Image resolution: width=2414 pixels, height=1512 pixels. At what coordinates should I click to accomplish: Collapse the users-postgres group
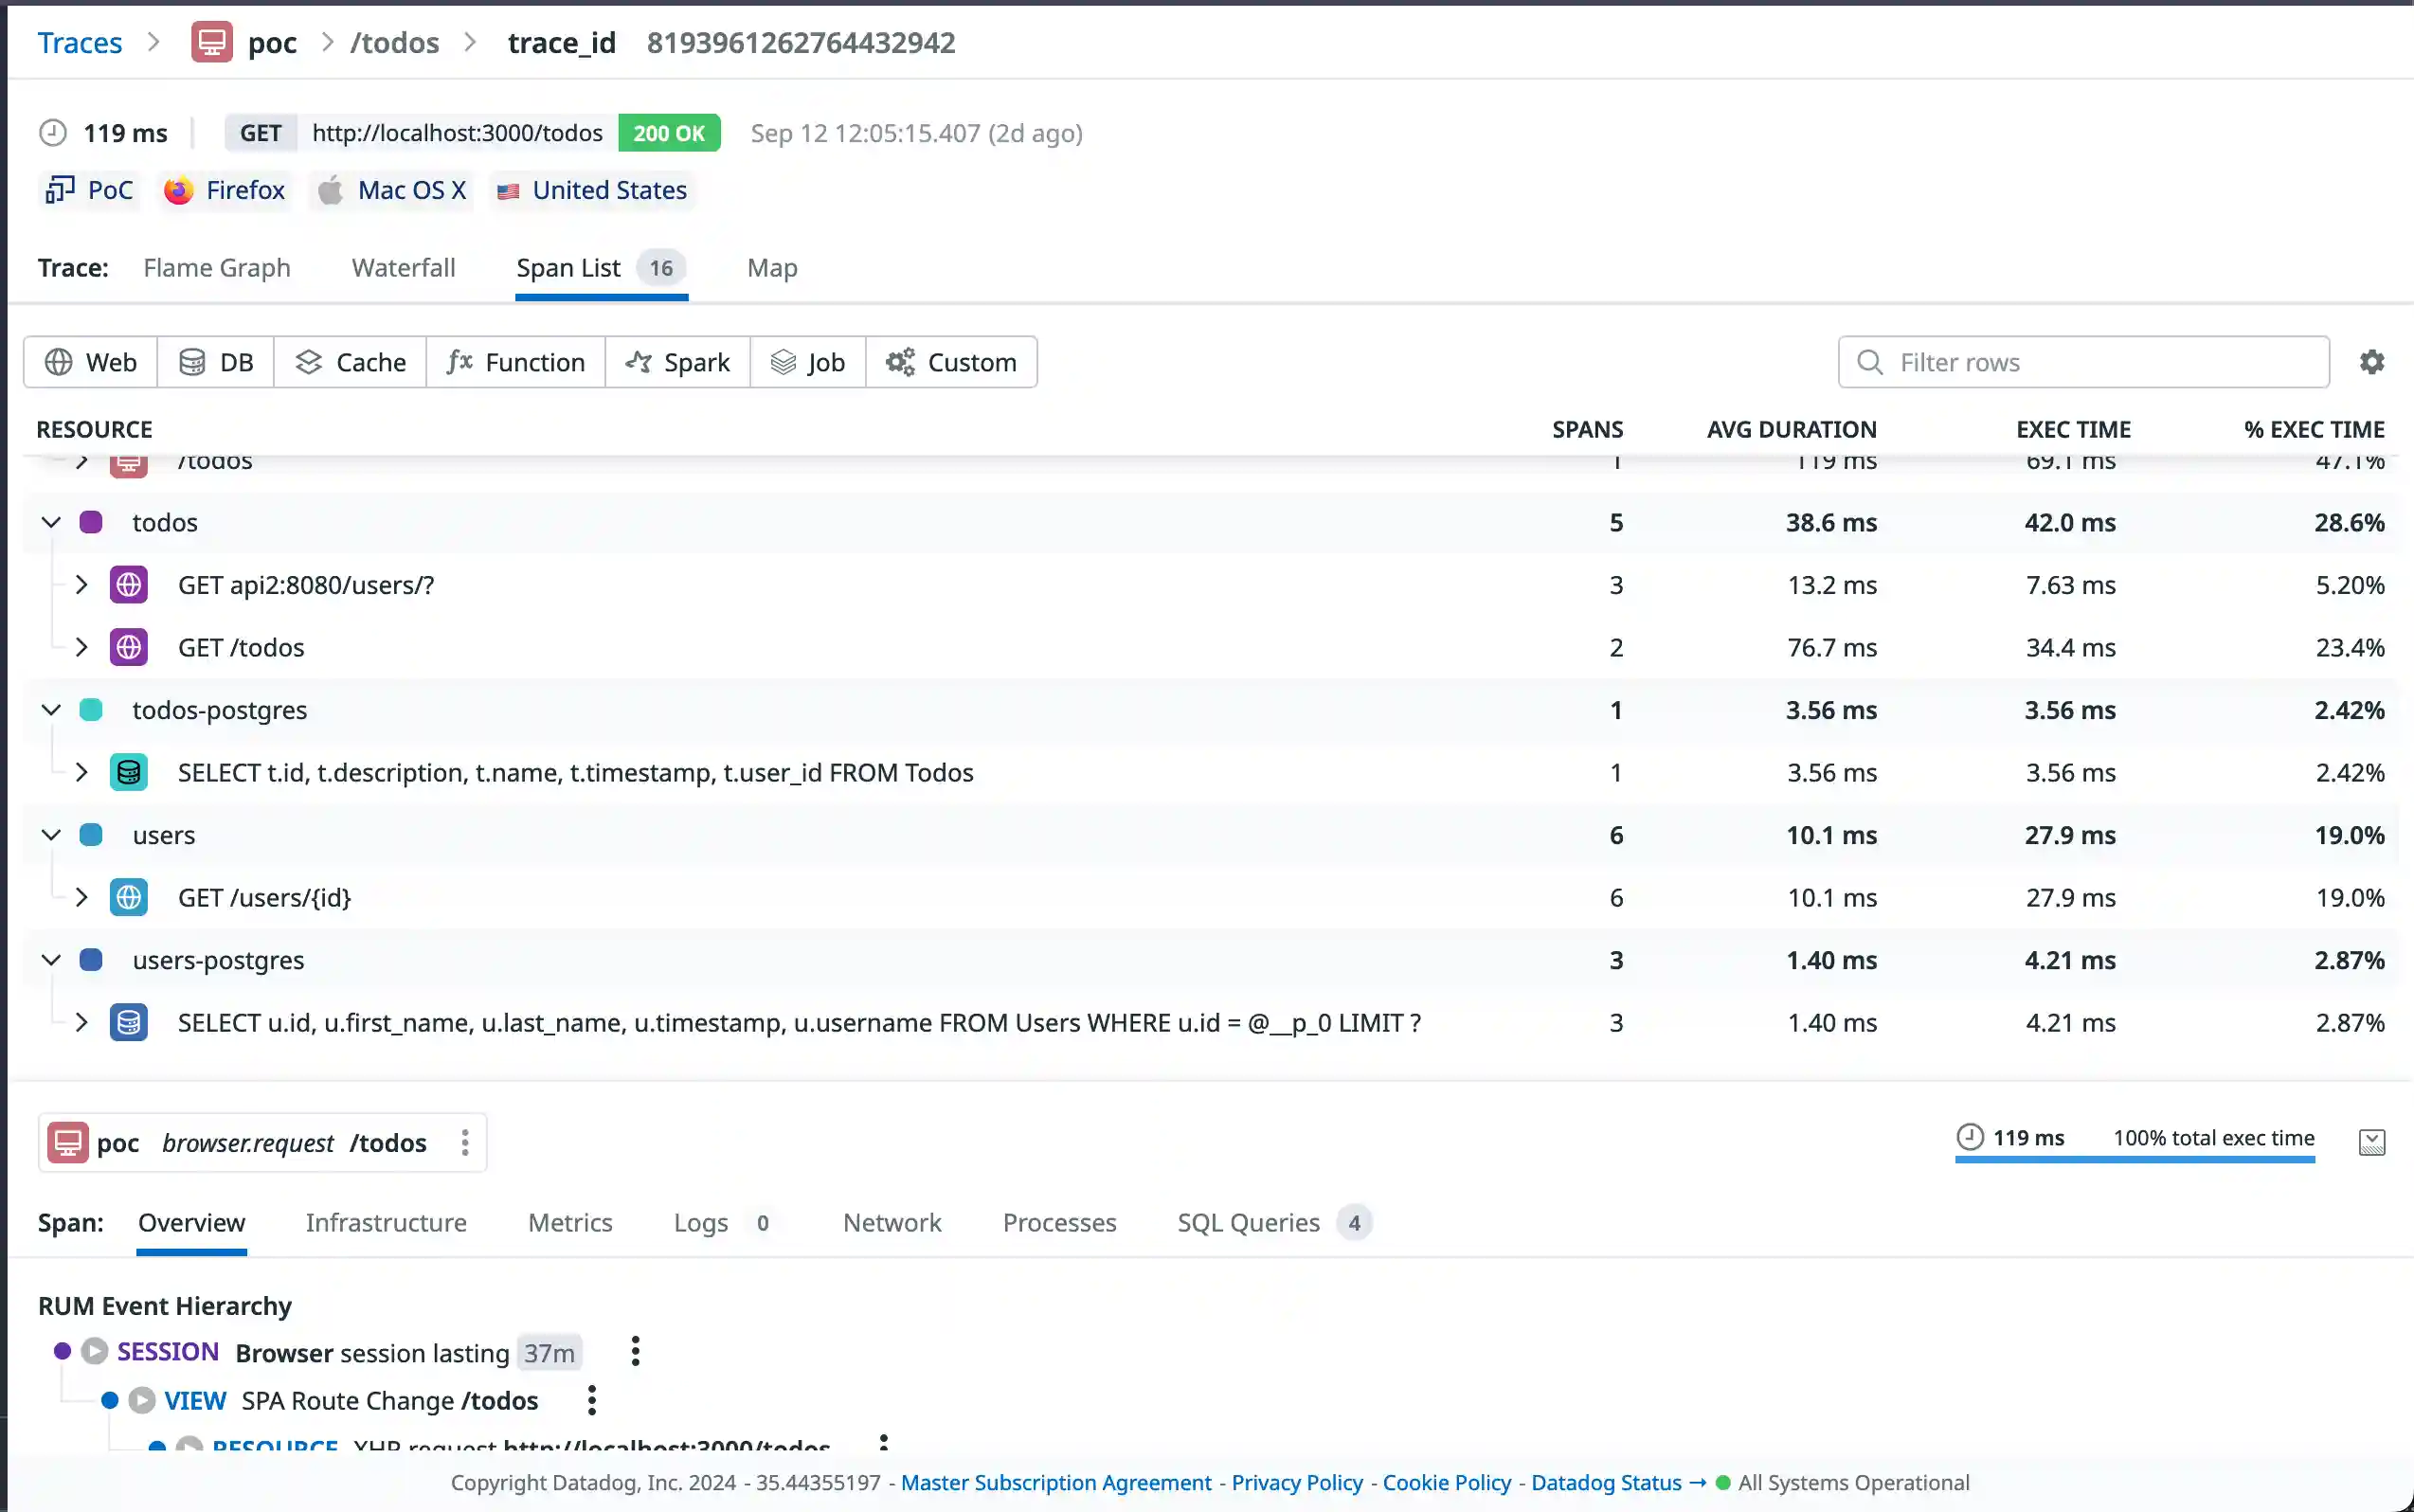point(51,959)
